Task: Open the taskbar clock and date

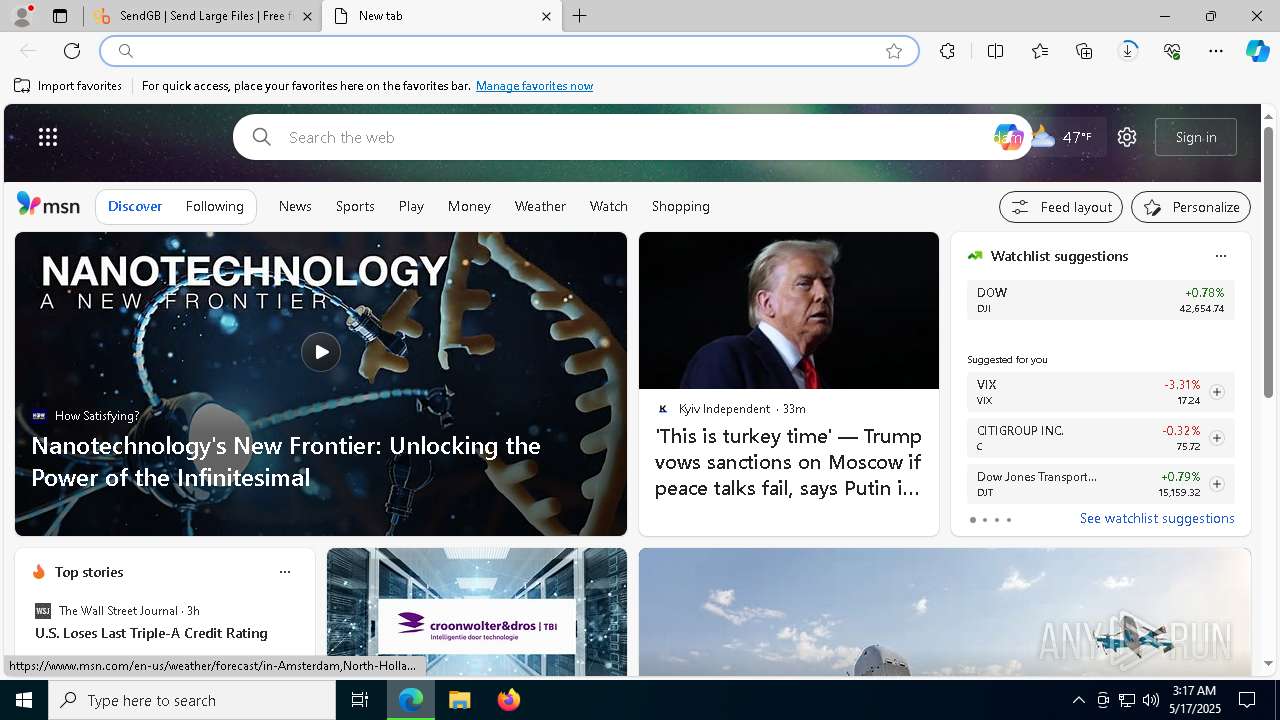Action: coord(1194,700)
